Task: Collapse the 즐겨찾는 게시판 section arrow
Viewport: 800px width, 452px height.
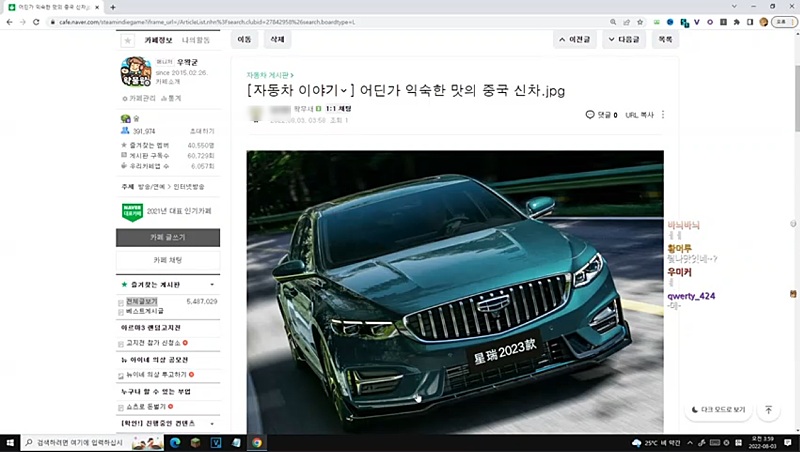Action: click(x=212, y=285)
